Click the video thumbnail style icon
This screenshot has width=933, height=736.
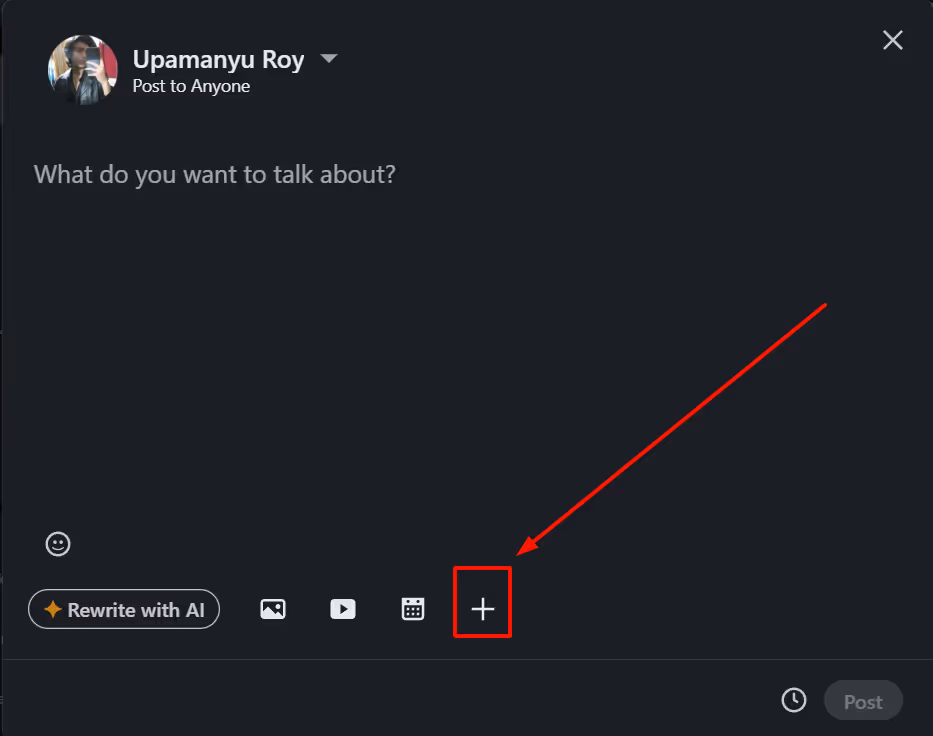[343, 608]
